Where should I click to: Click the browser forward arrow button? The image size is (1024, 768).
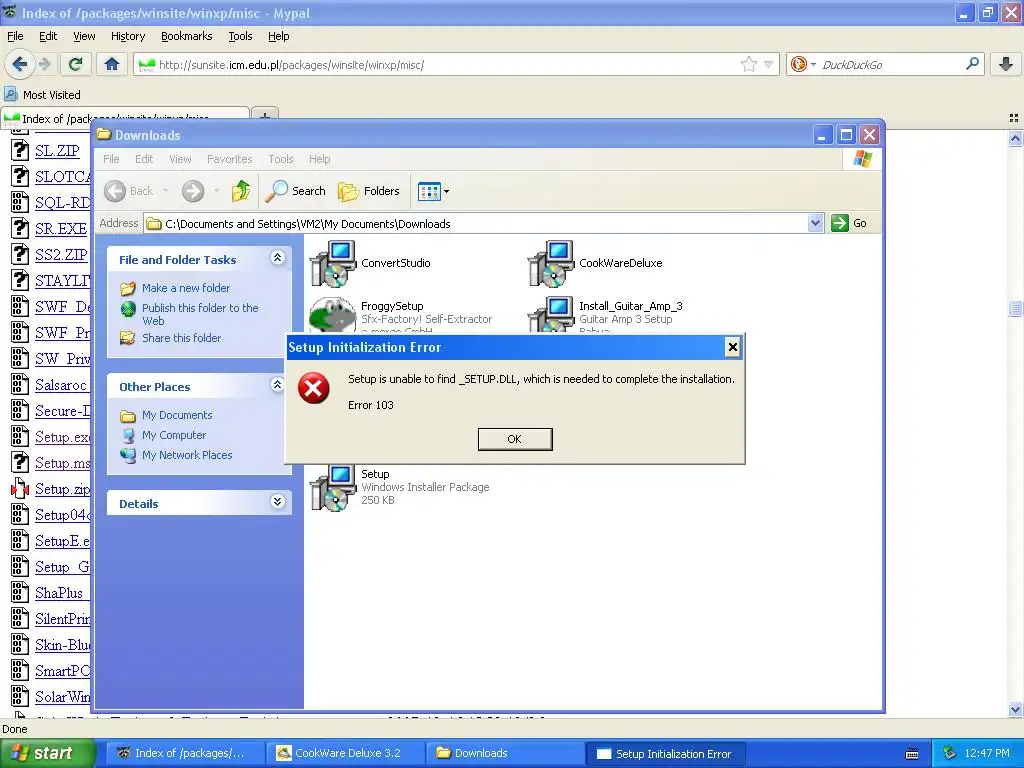(44, 64)
